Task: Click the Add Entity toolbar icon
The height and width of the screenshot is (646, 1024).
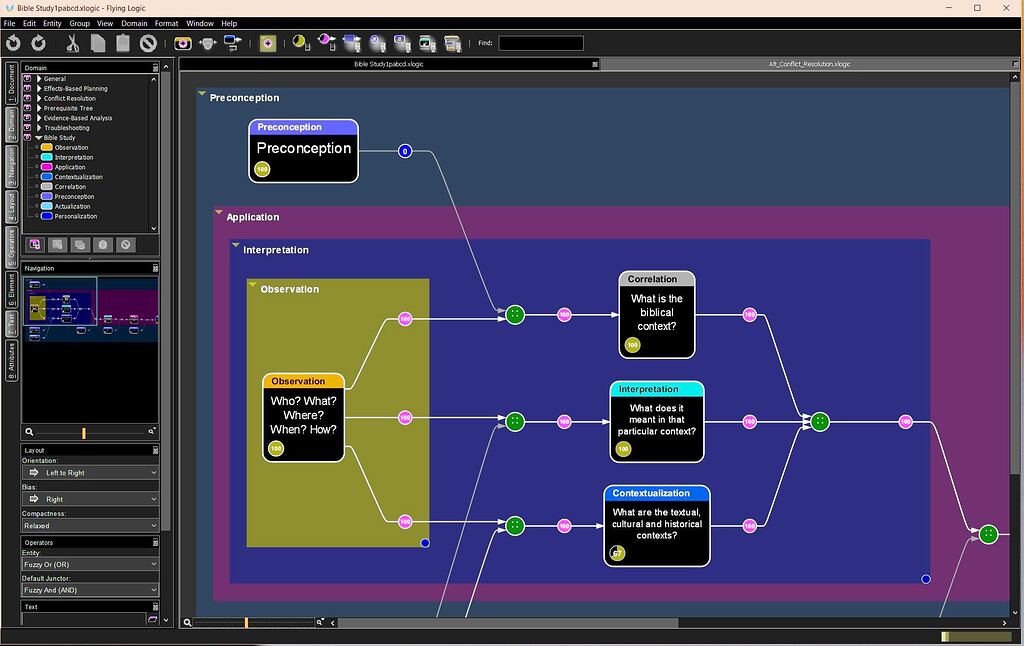Action: click(183, 43)
